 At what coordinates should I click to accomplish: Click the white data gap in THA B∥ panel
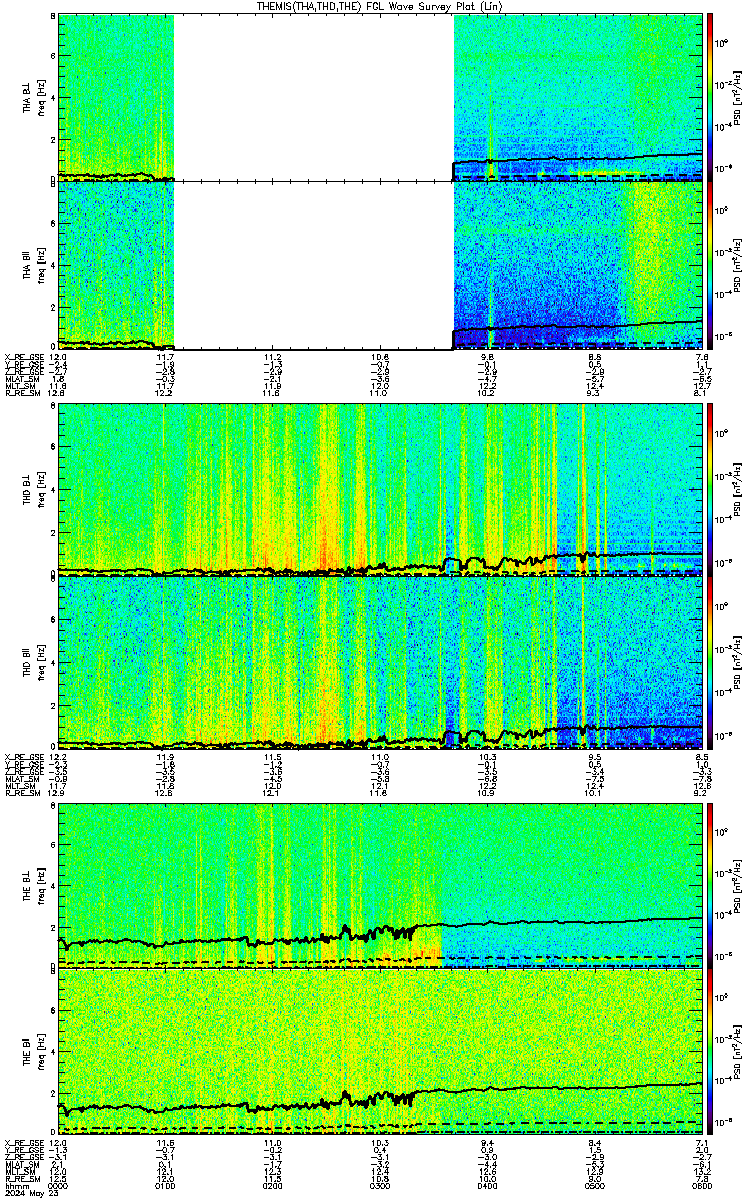pos(314,265)
